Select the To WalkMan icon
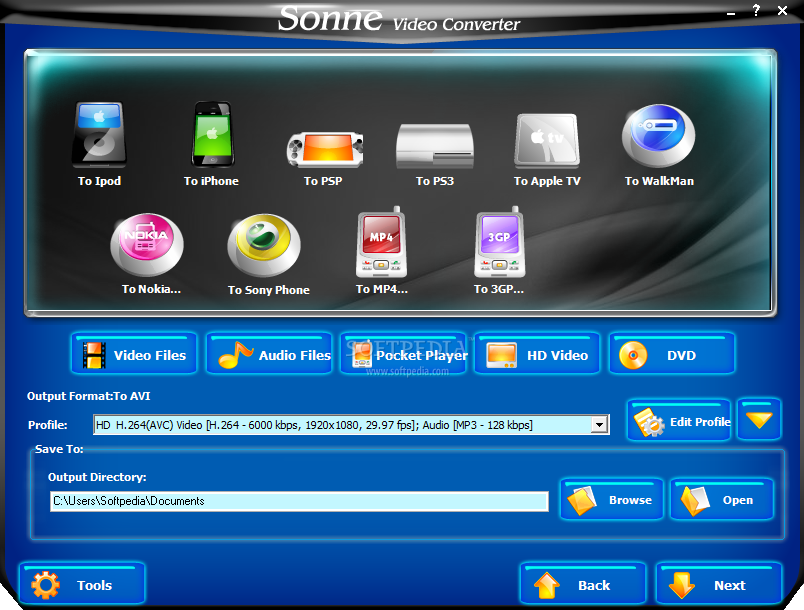This screenshot has width=804, height=610. (x=658, y=136)
